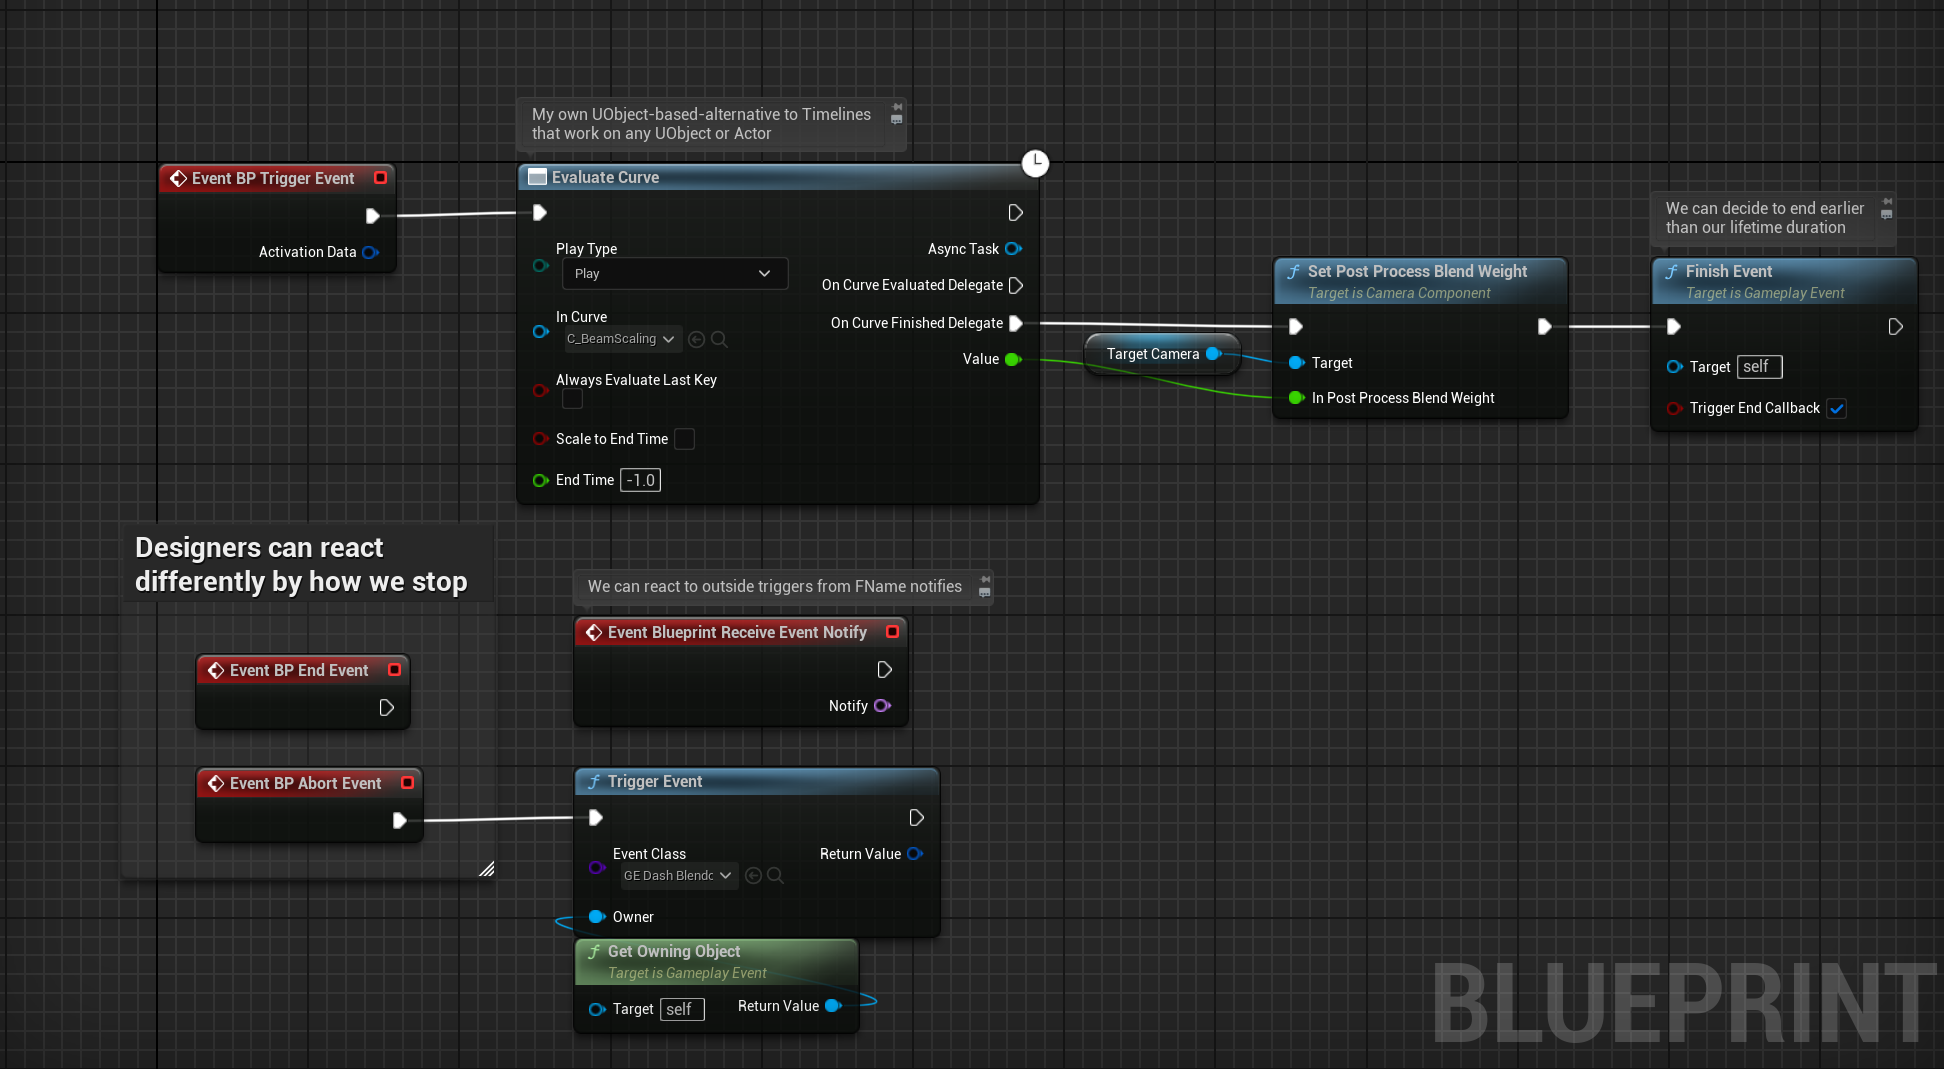Click the Event BP Trigger Event title
The width and height of the screenshot is (1944, 1069).
point(273,179)
